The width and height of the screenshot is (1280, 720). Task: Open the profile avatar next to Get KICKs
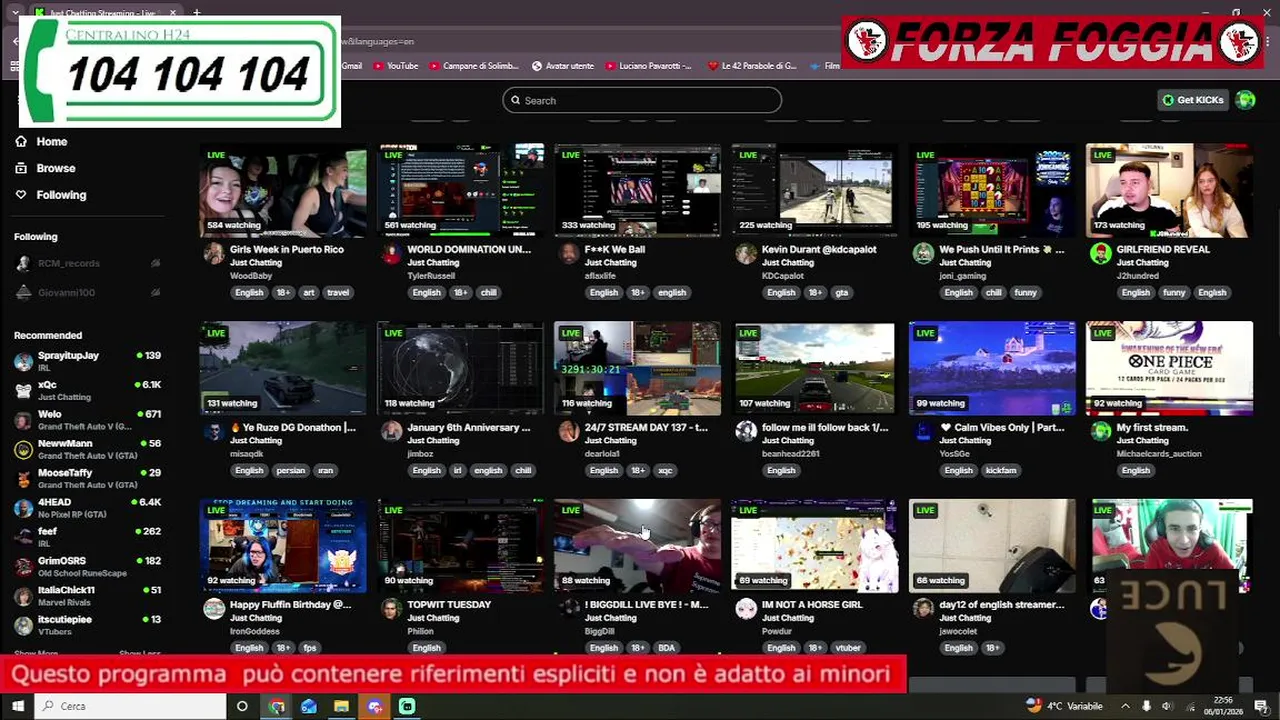click(x=1245, y=100)
